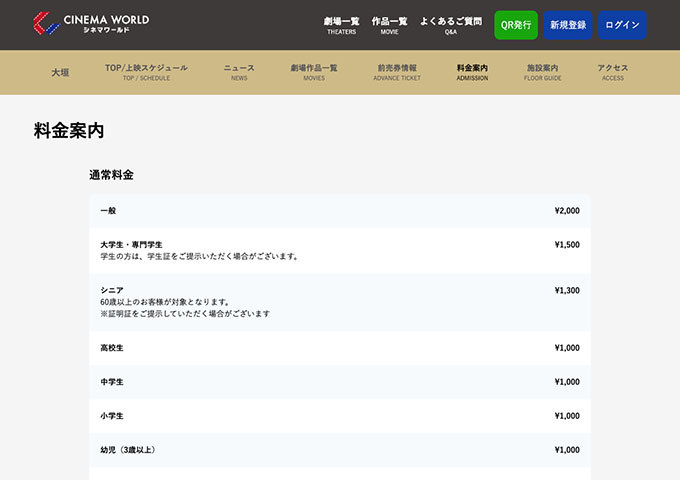Open 劇場作品一覧 MOVIES tab
The height and width of the screenshot is (480, 680).
click(x=314, y=72)
